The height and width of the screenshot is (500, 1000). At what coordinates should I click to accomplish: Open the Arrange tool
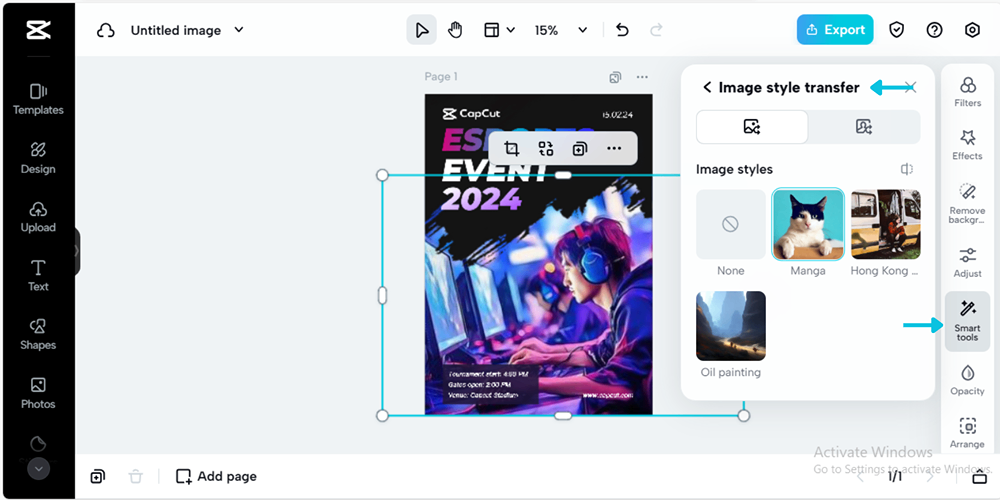point(967,434)
